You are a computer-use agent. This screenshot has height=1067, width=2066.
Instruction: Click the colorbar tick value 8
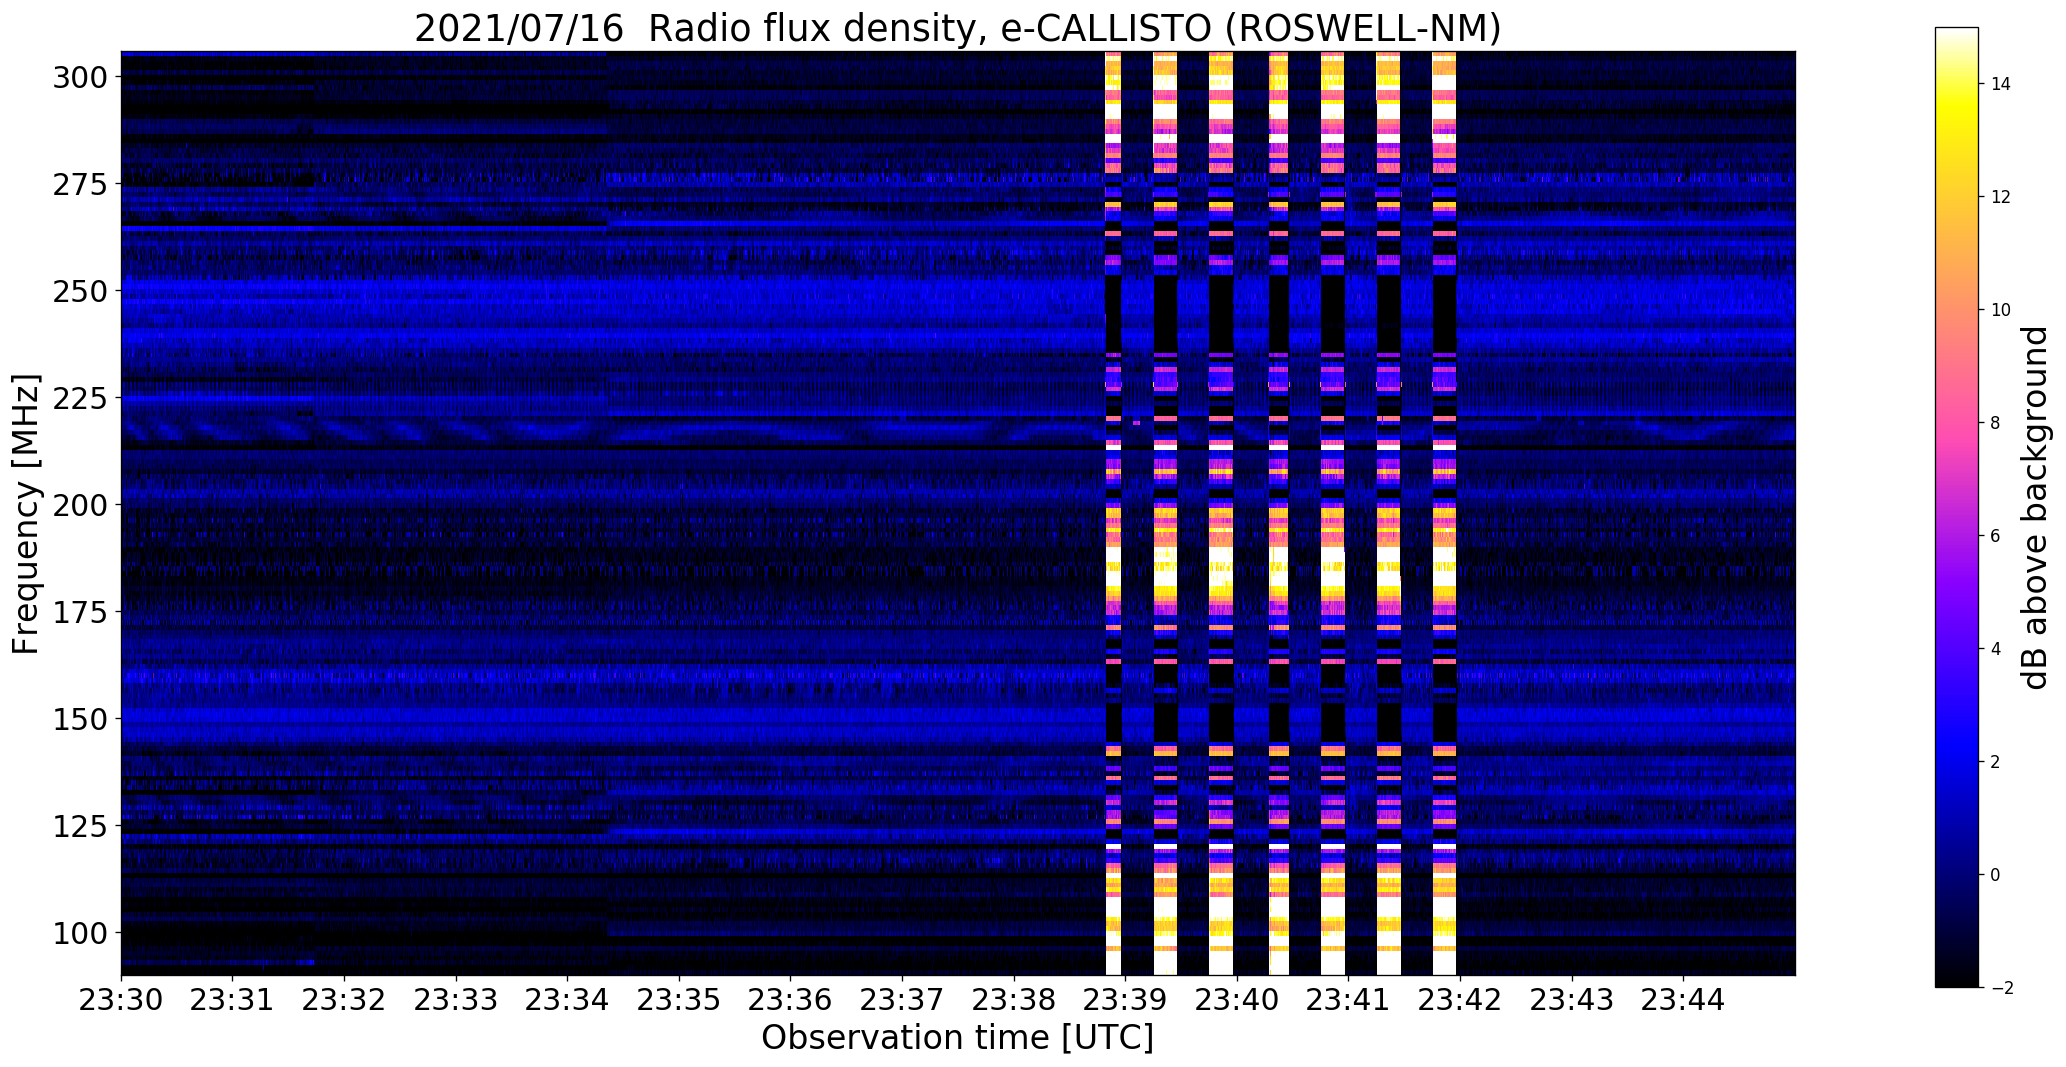pos(1995,423)
